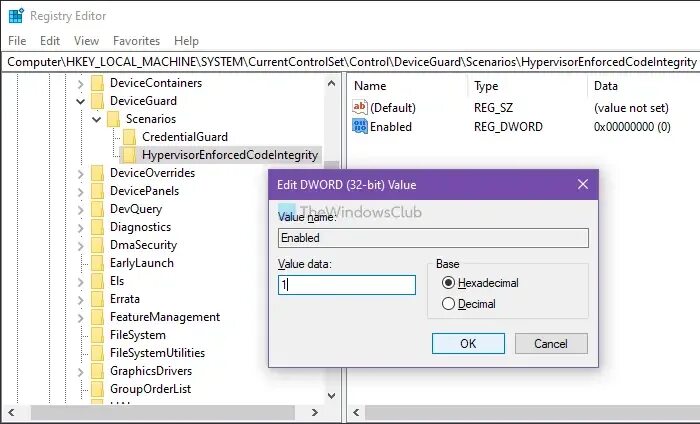Image resolution: width=700 pixels, height=424 pixels.
Task: Click the DevQuery folder icon
Action: point(97,209)
